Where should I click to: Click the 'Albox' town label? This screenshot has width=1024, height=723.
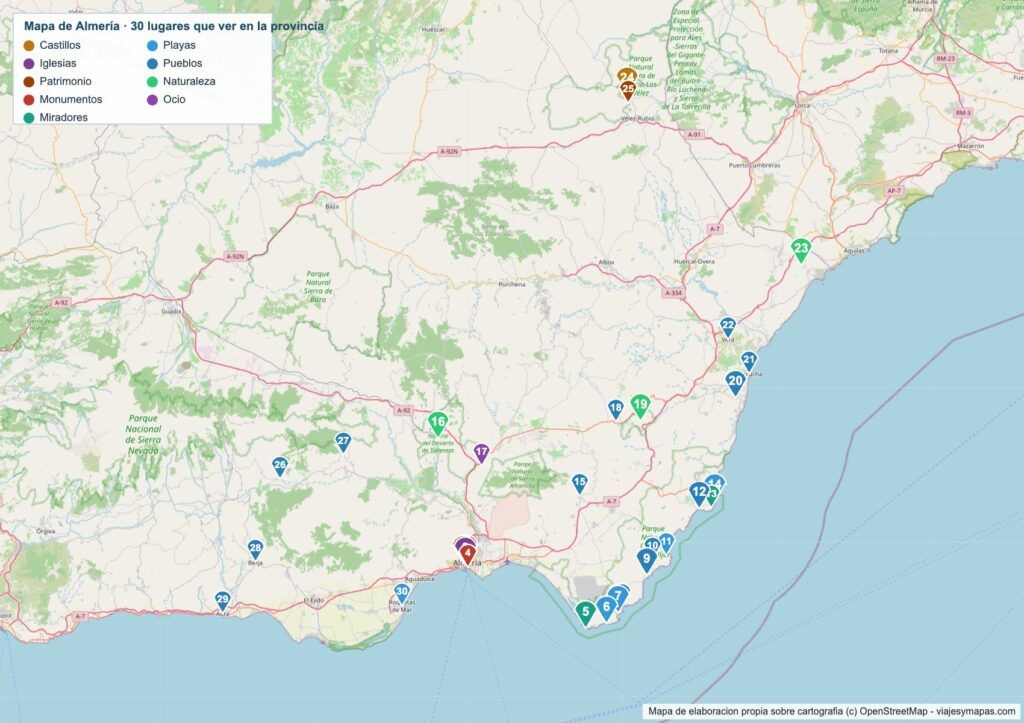(606, 262)
